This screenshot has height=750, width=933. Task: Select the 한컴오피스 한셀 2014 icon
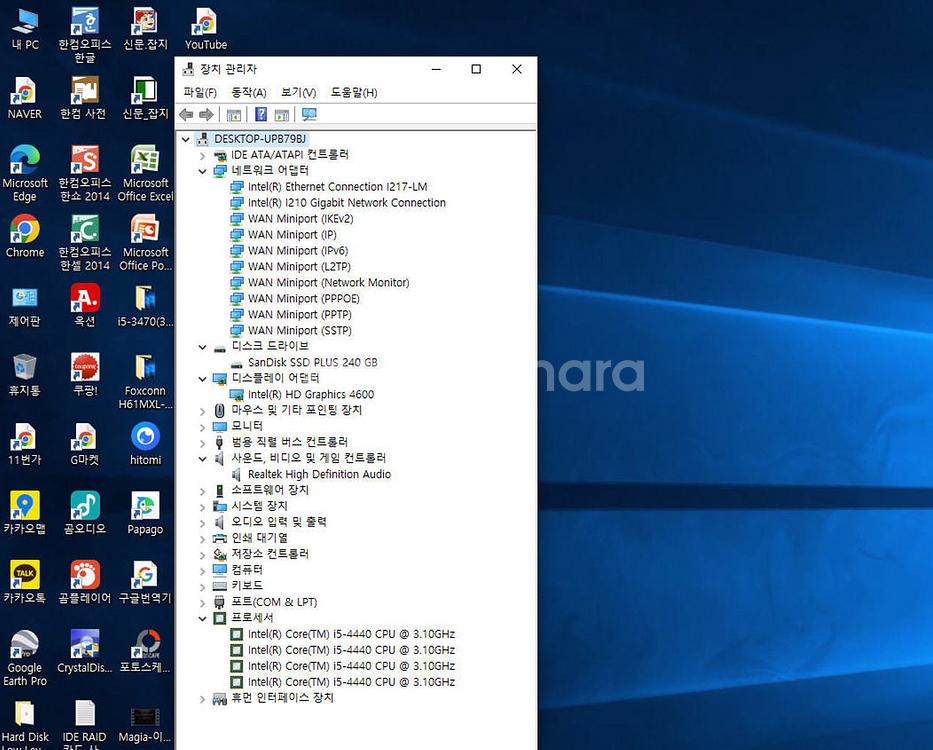coord(84,243)
